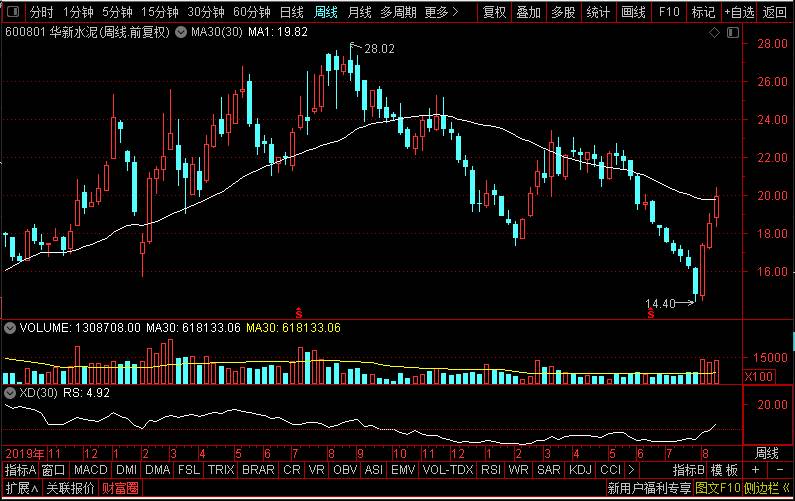Switch to 周线 weekly chart
795x501 pixels.
326,12
